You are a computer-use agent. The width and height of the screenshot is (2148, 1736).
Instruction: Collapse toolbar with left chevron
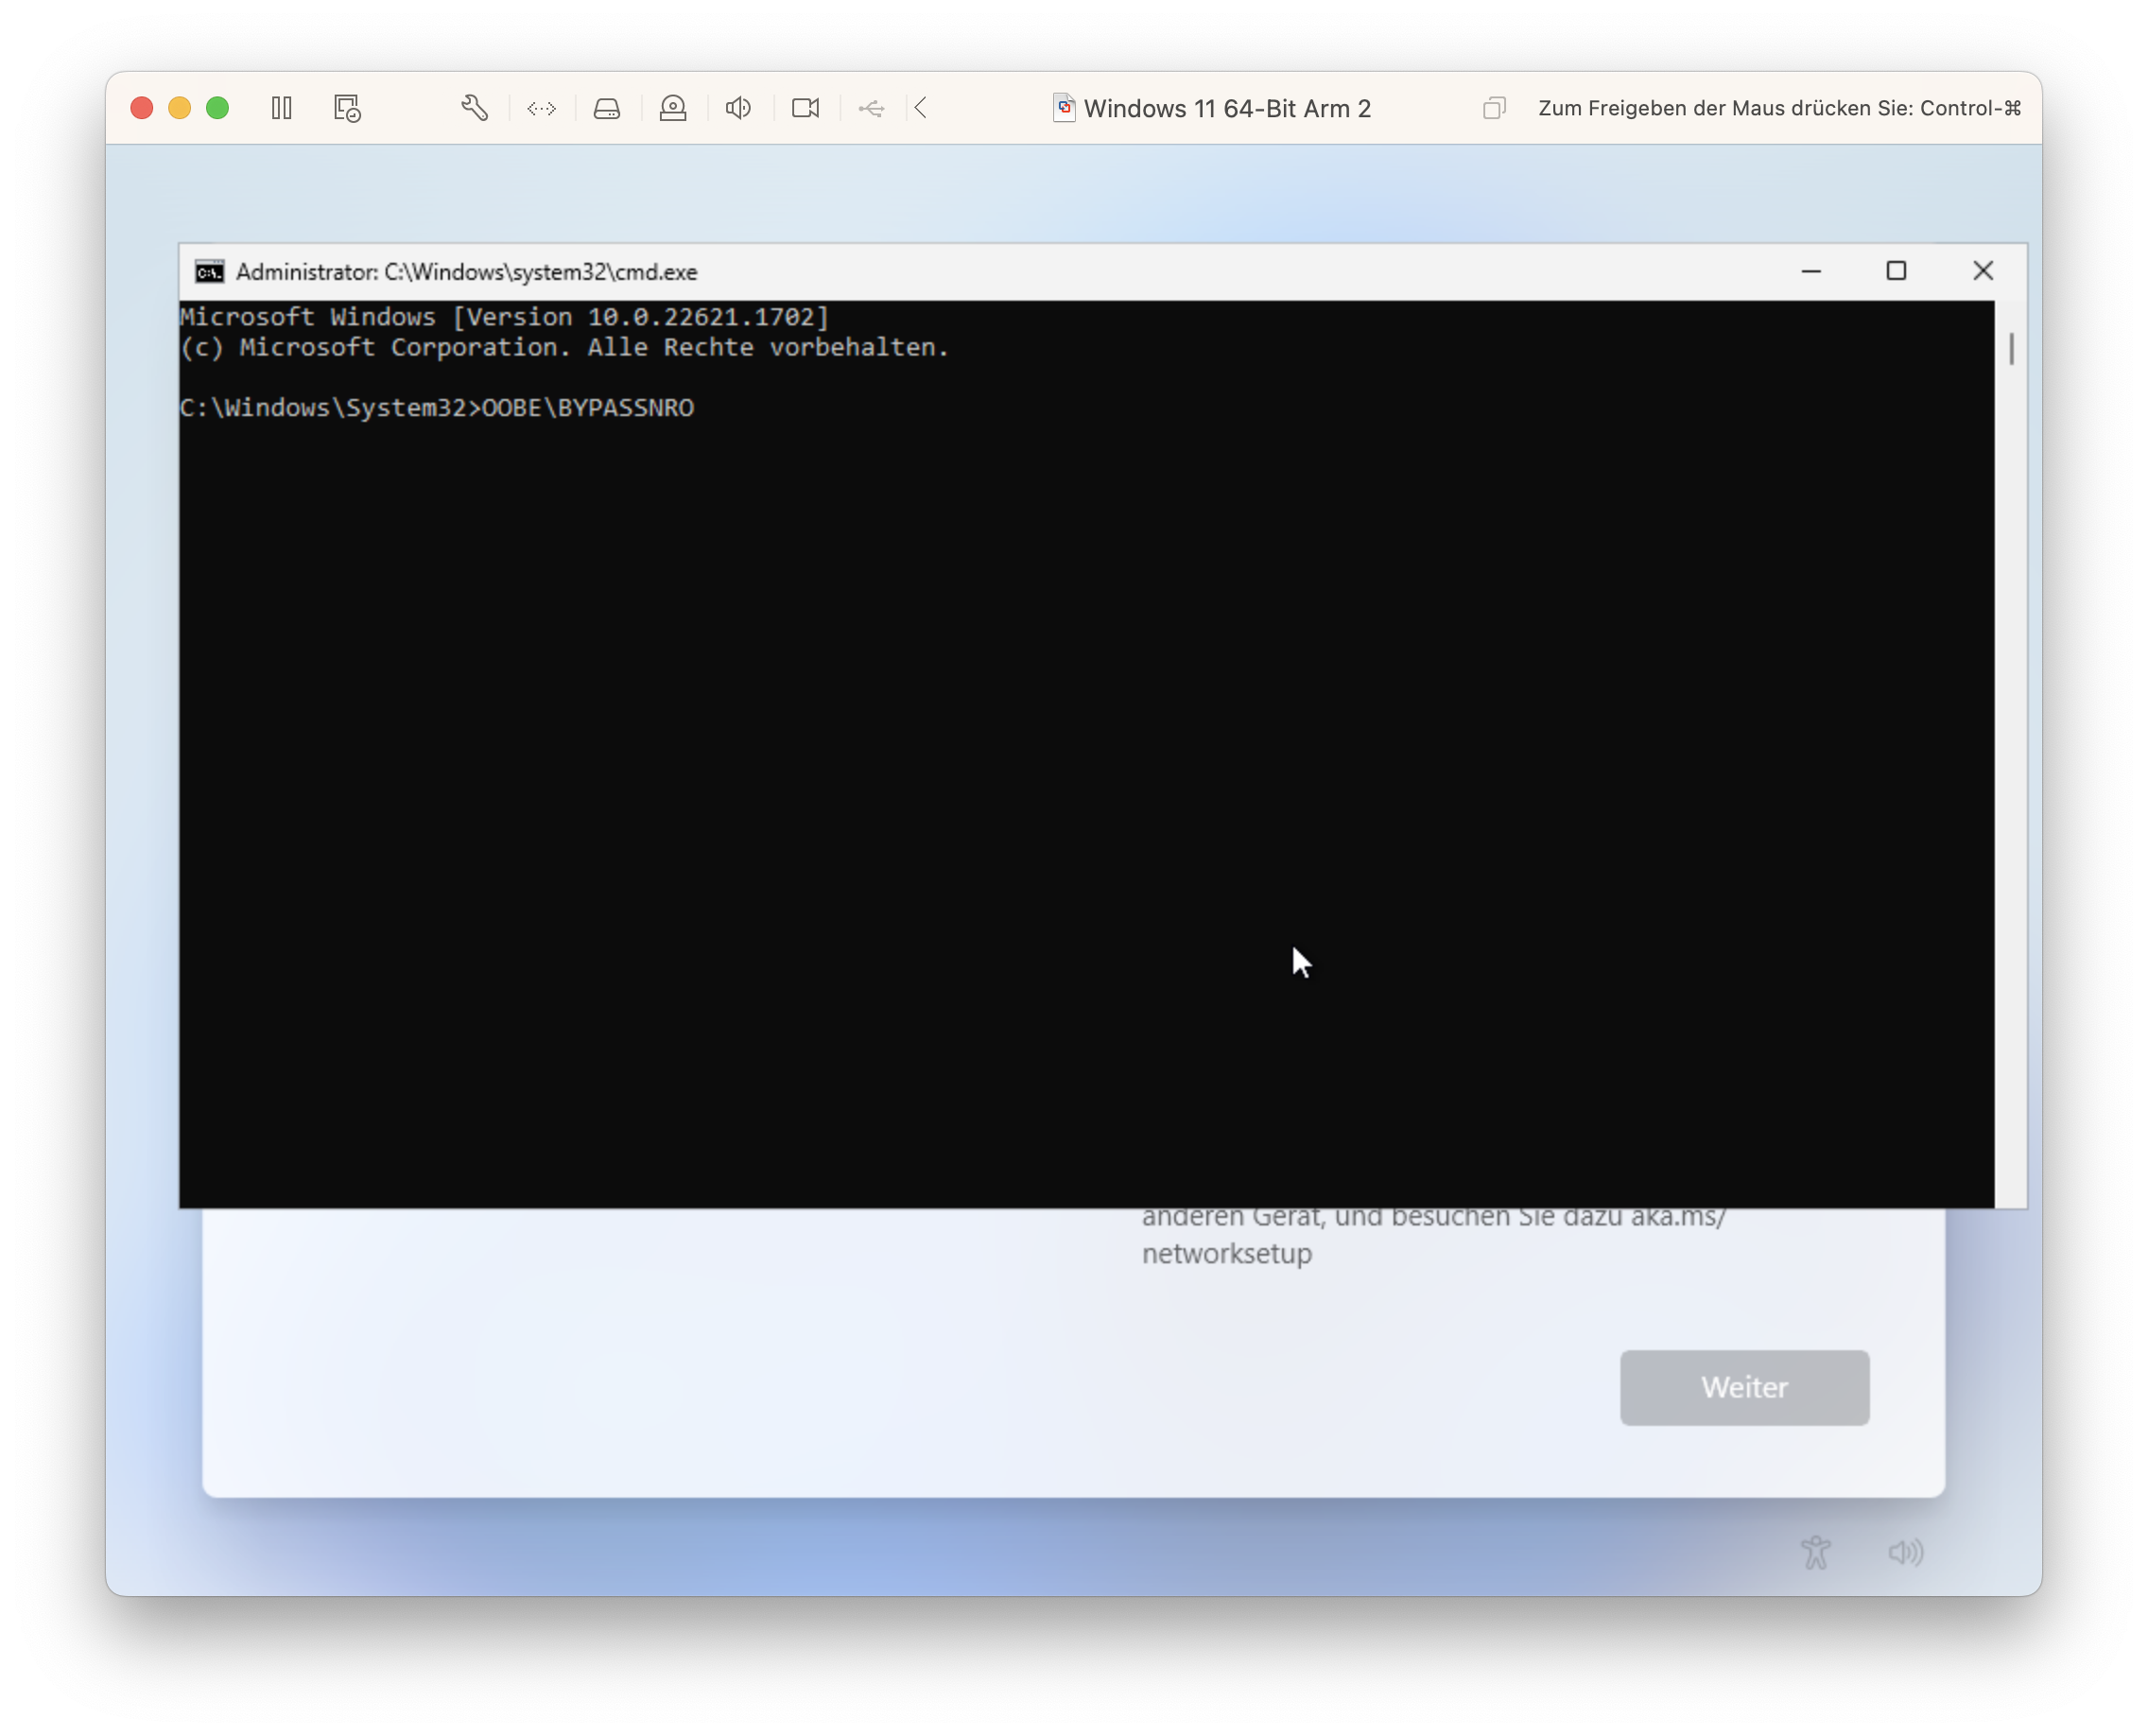click(x=921, y=108)
